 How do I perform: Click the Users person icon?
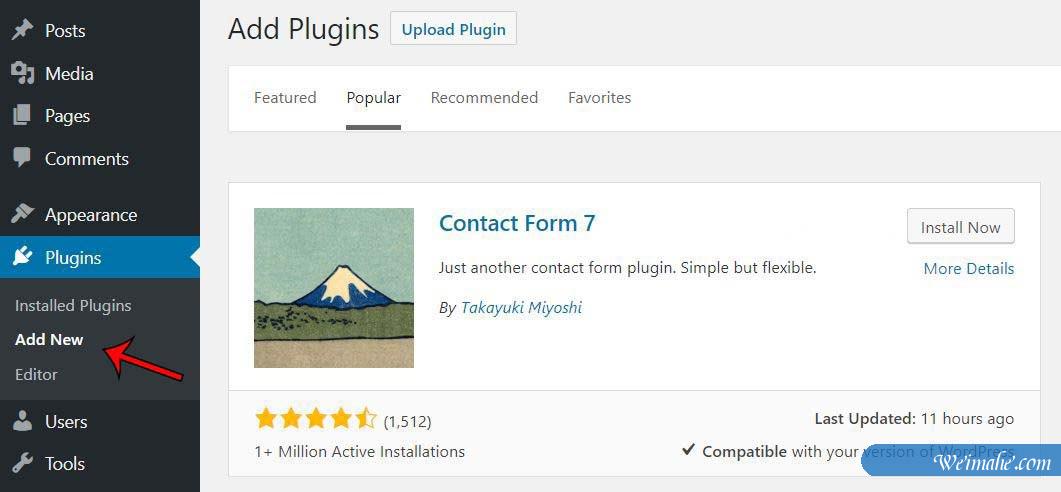tap(22, 421)
